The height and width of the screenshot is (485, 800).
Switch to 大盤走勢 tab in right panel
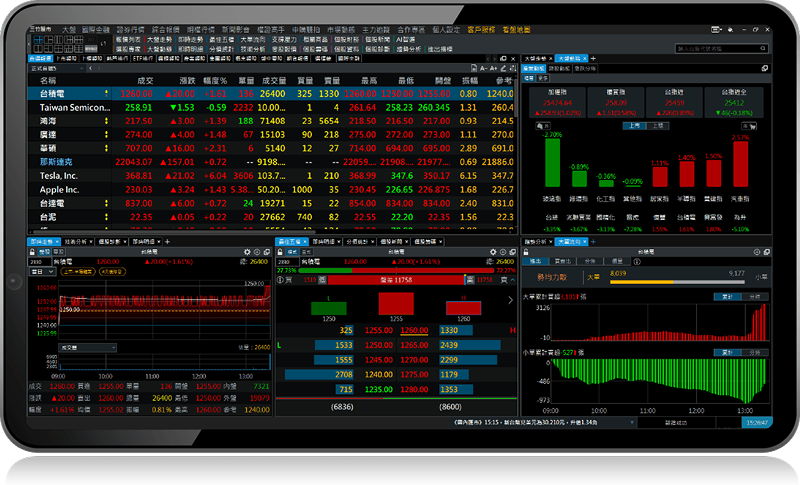[x=537, y=58]
